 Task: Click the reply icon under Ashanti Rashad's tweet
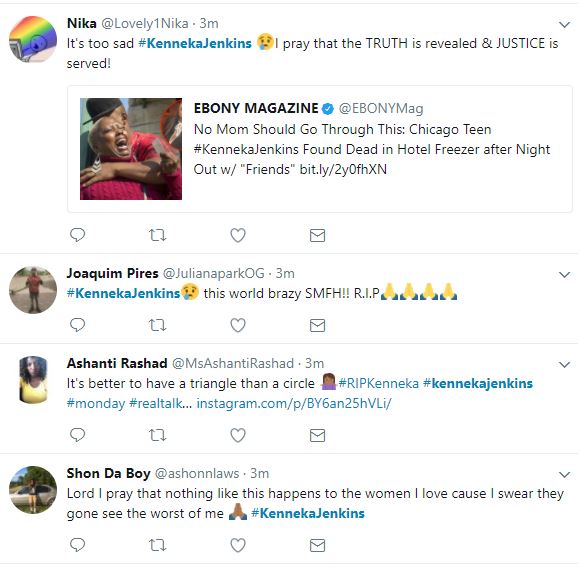(77, 435)
